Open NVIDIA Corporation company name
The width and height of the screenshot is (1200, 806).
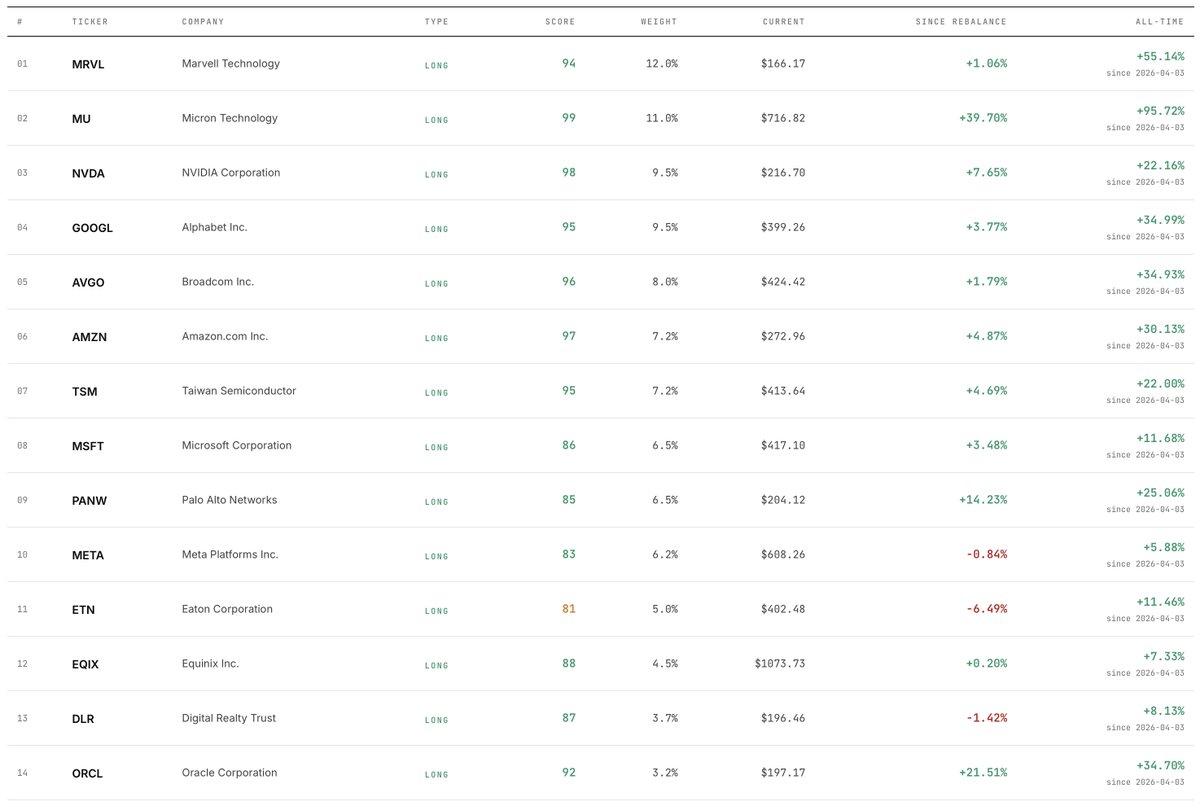point(231,172)
